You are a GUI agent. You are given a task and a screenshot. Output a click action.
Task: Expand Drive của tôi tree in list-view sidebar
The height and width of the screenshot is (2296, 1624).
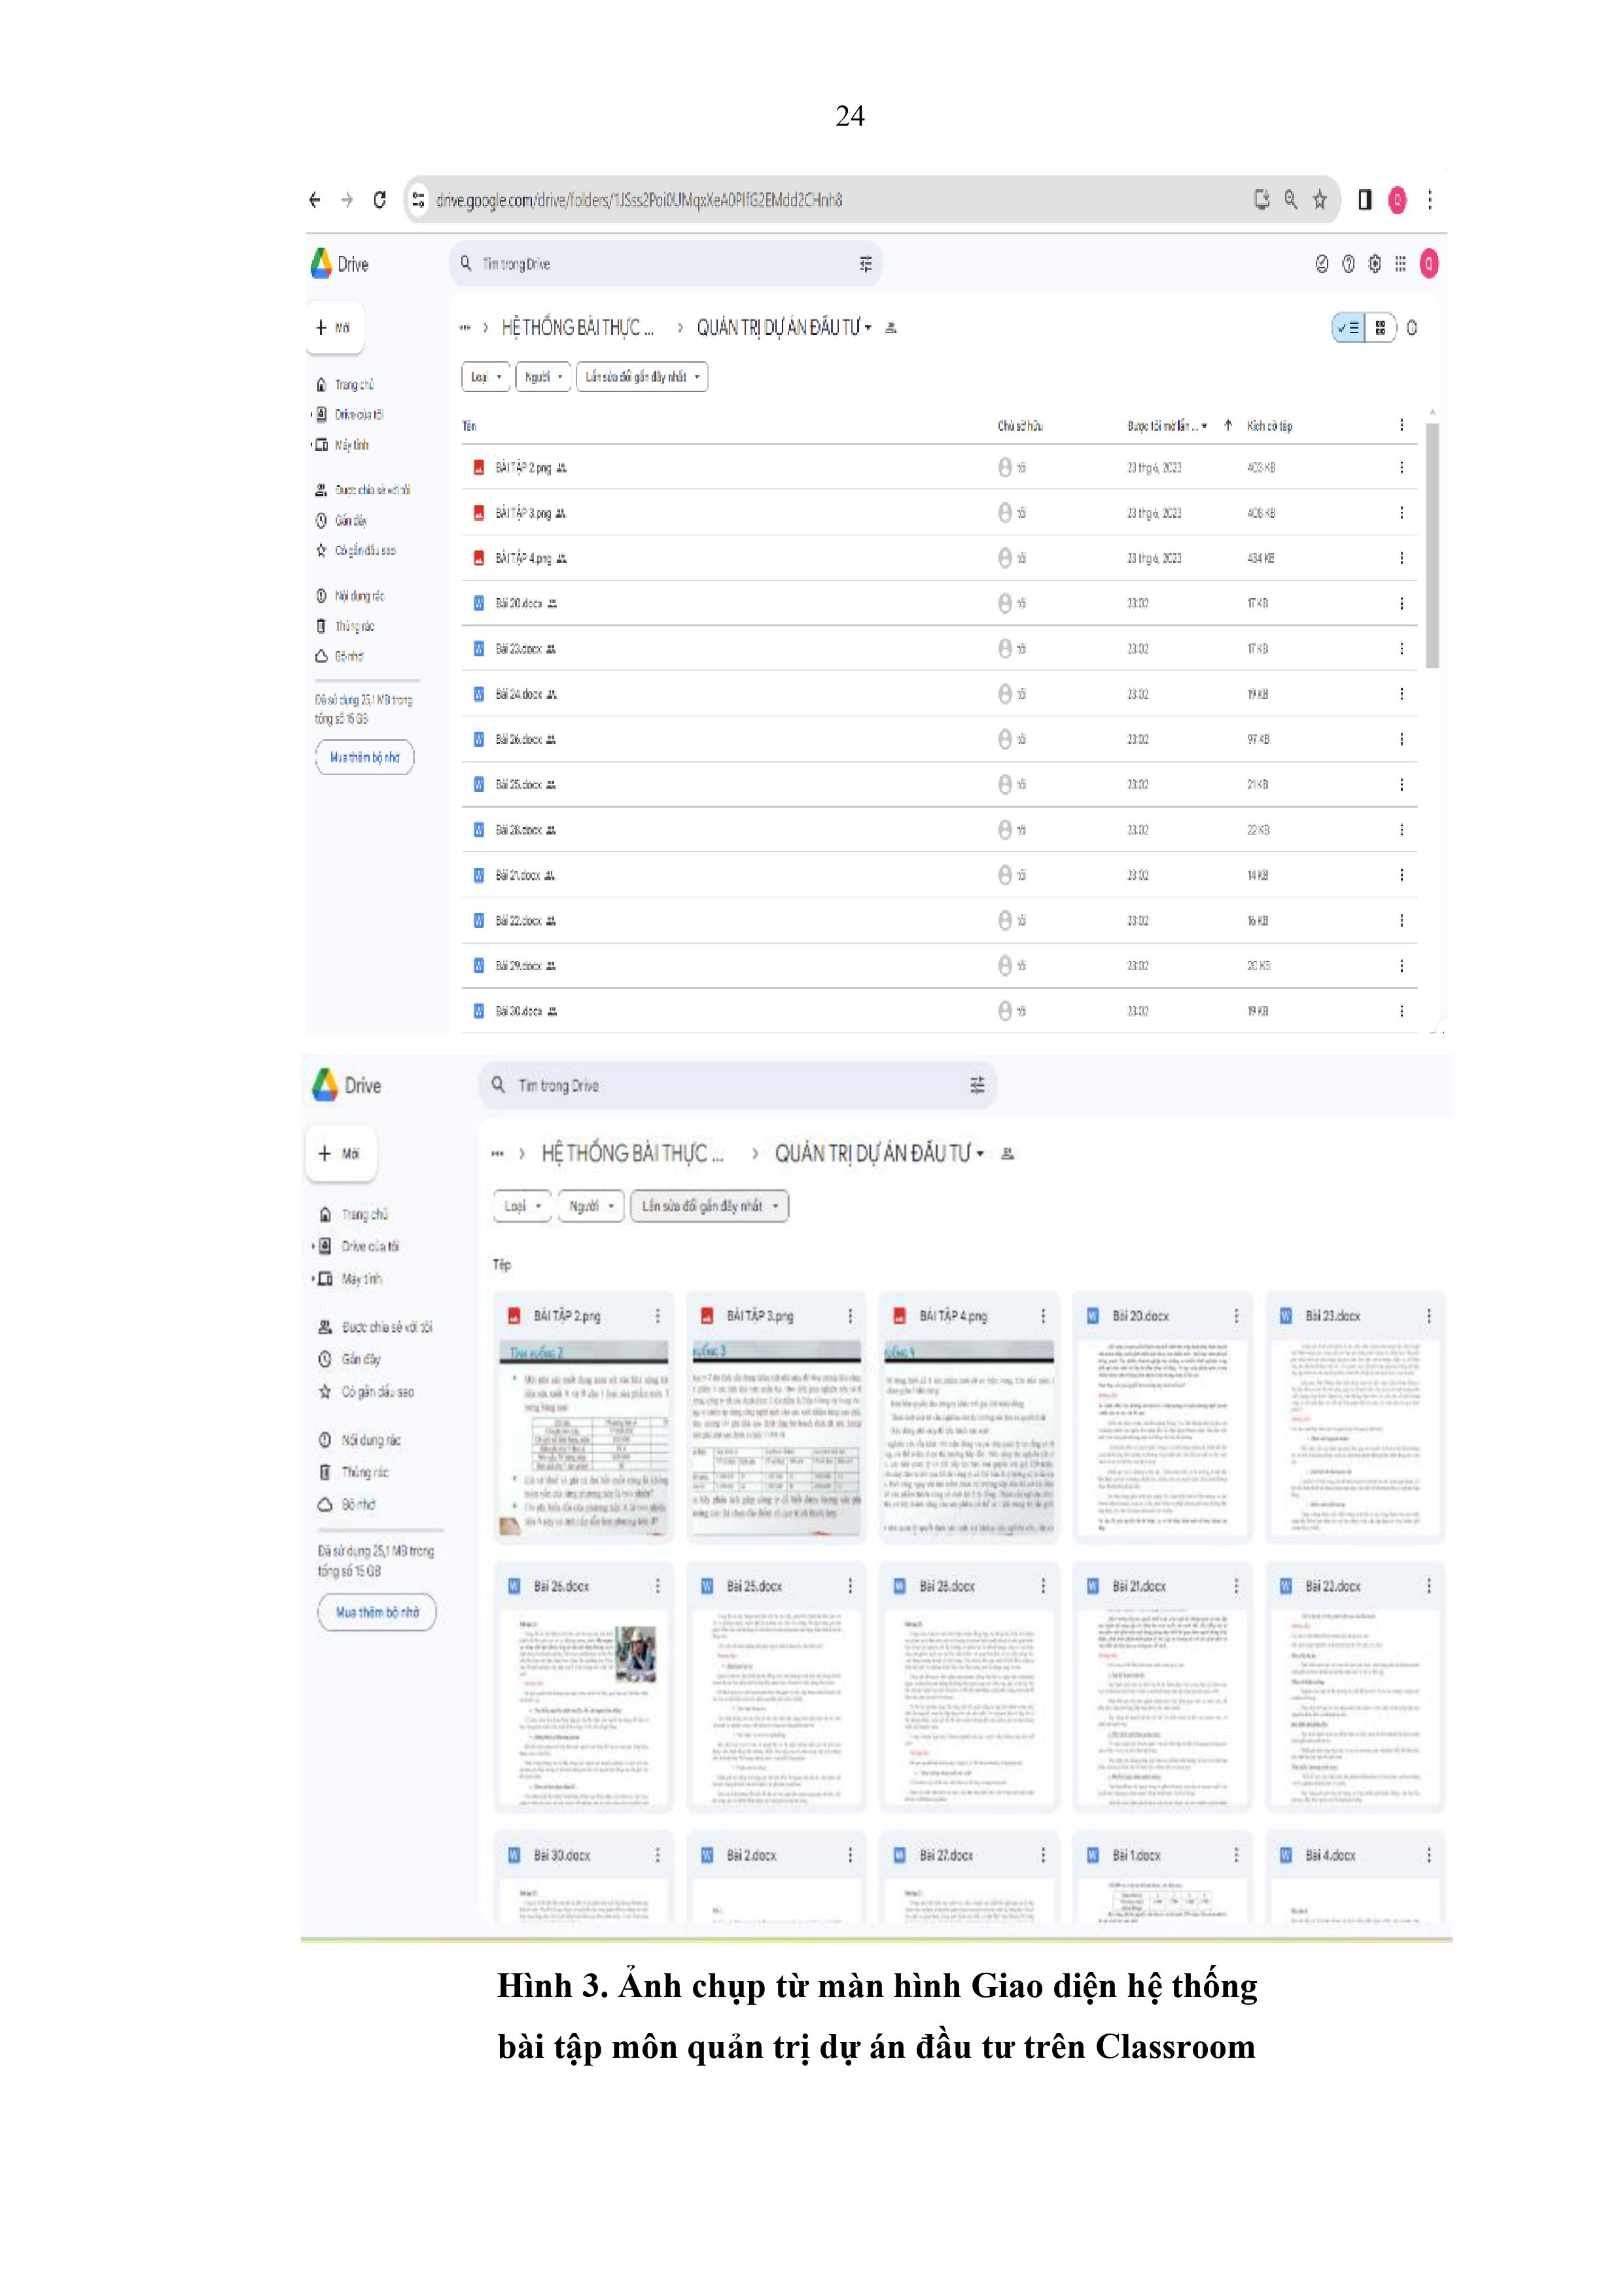point(312,415)
